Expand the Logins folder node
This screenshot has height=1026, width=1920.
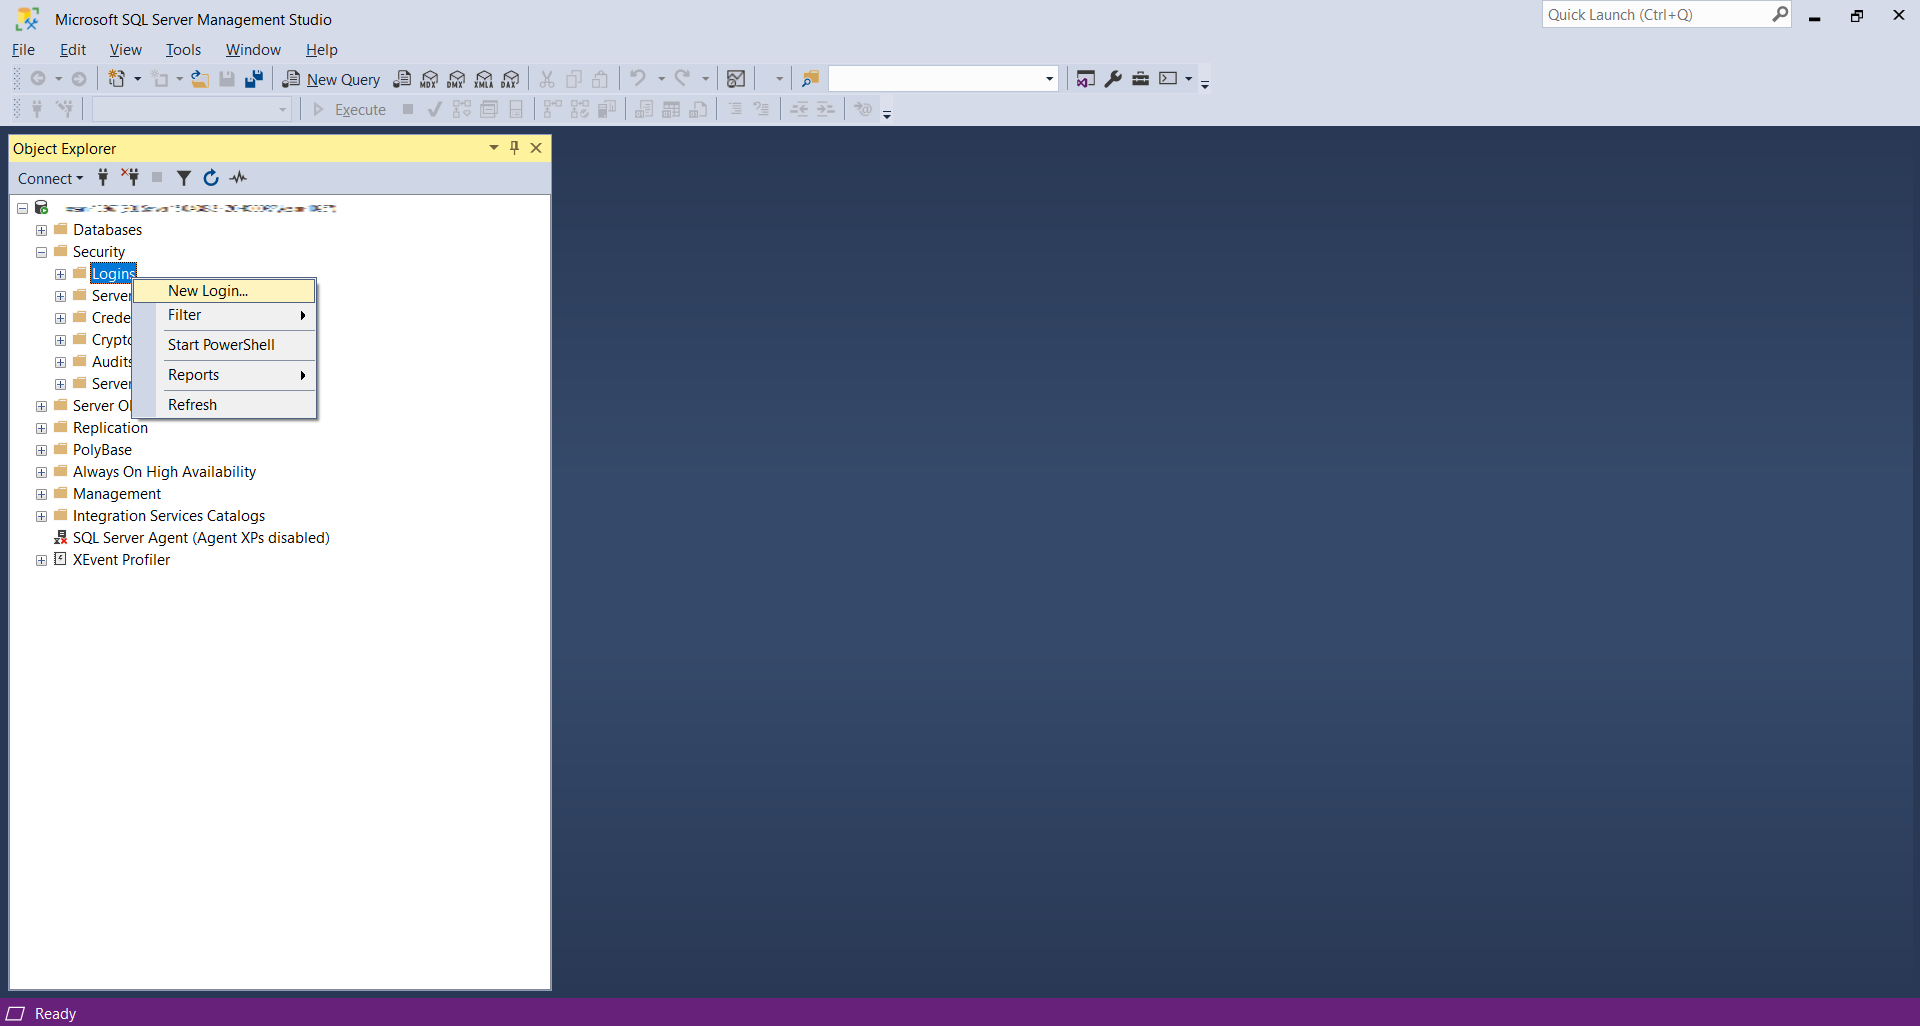[61, 274]
